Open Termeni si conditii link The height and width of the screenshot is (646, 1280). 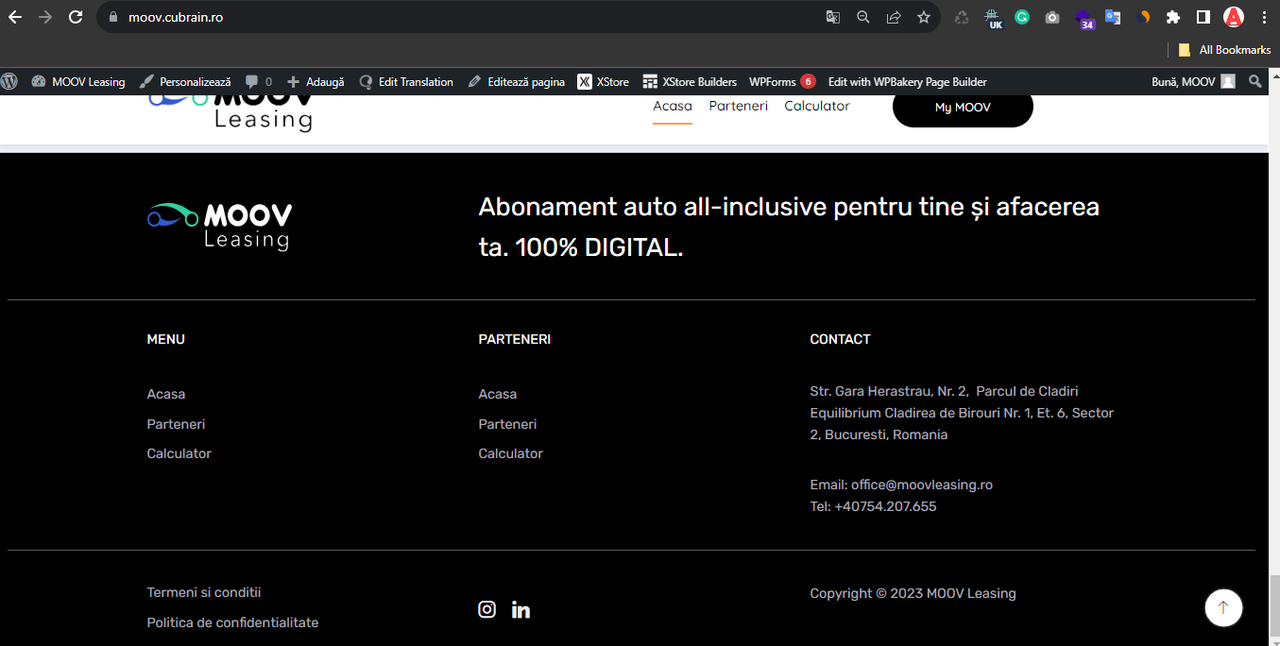pyautogui.click(x=204, y=592)
